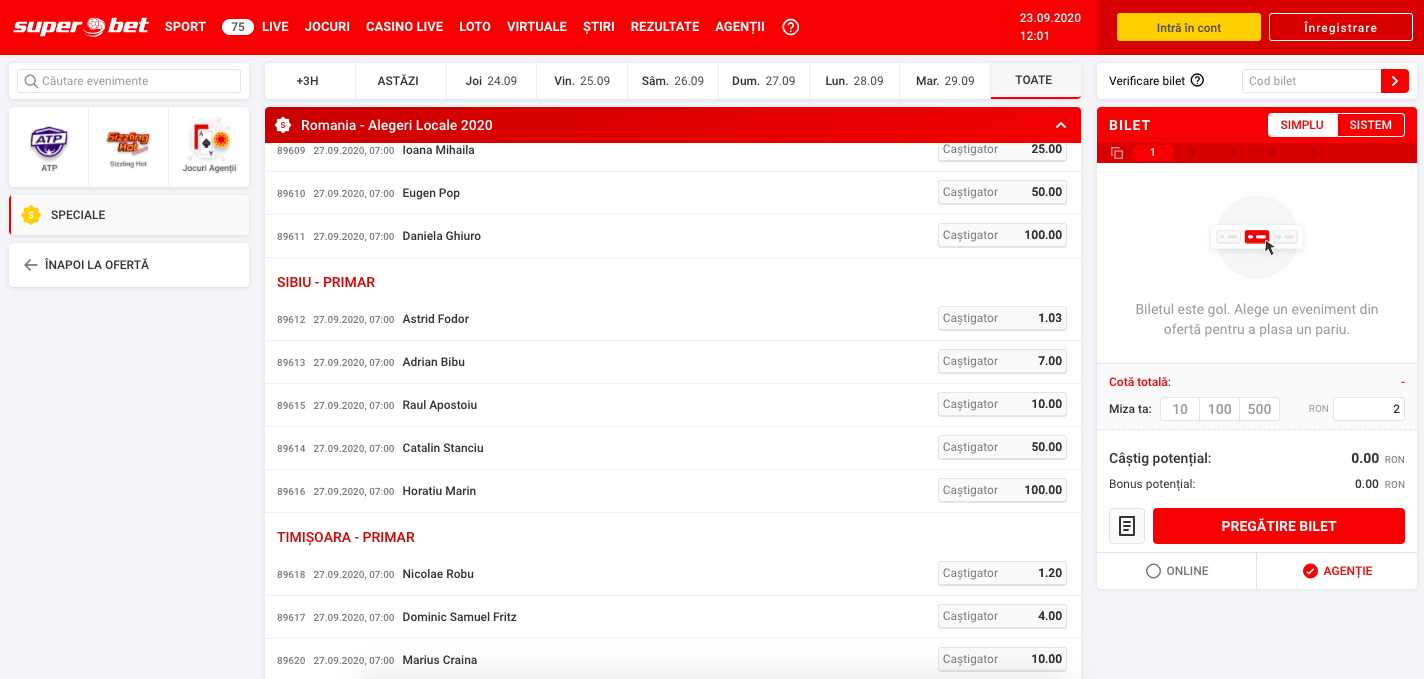Click the Căutare evenimente search field
Viewport: 1424px width, 679px height.
(x=130, y=81)
